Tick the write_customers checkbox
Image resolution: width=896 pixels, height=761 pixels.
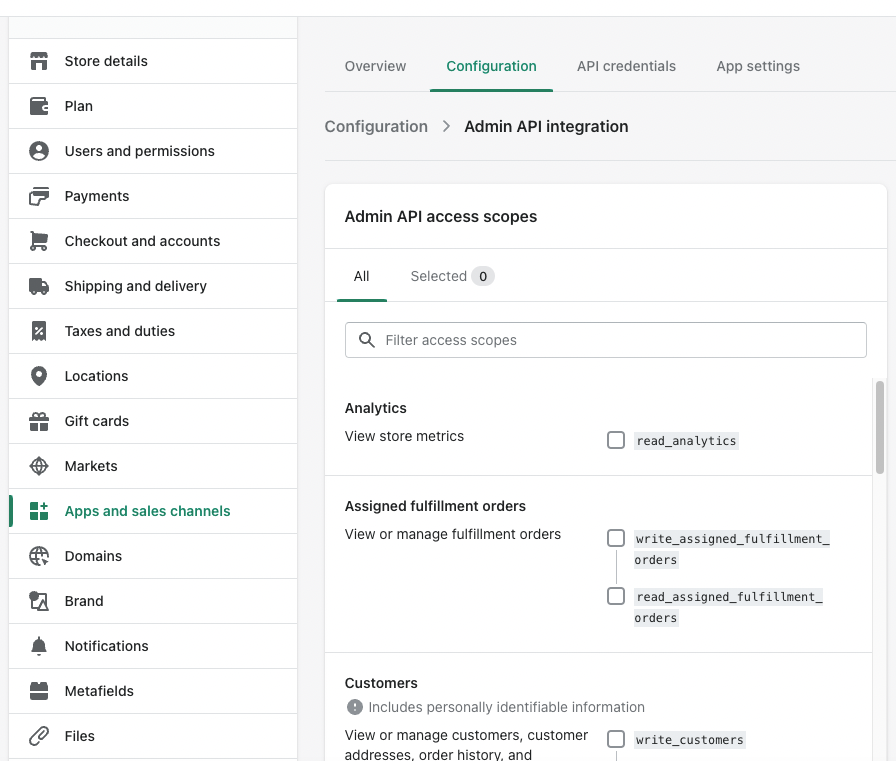[616, 739]
